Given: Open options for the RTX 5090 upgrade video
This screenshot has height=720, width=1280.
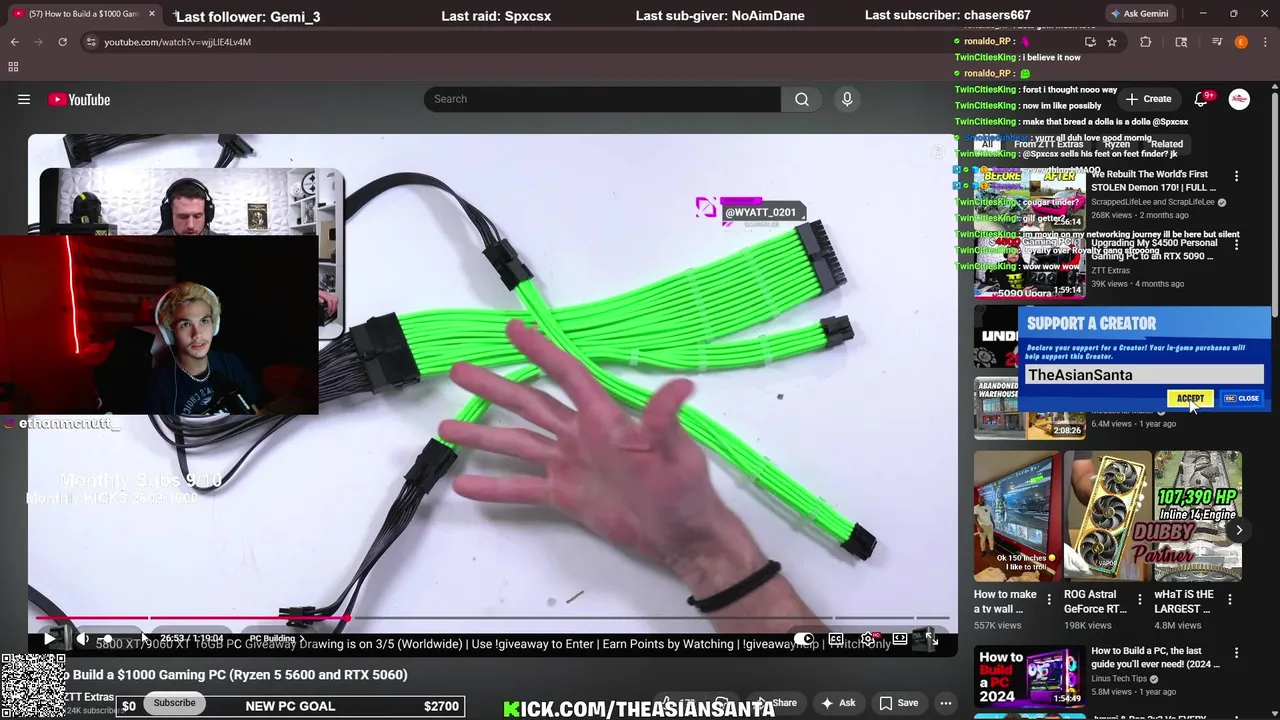Looking at the screenshot, I should pyautogui.click(x=1236, y=244).
